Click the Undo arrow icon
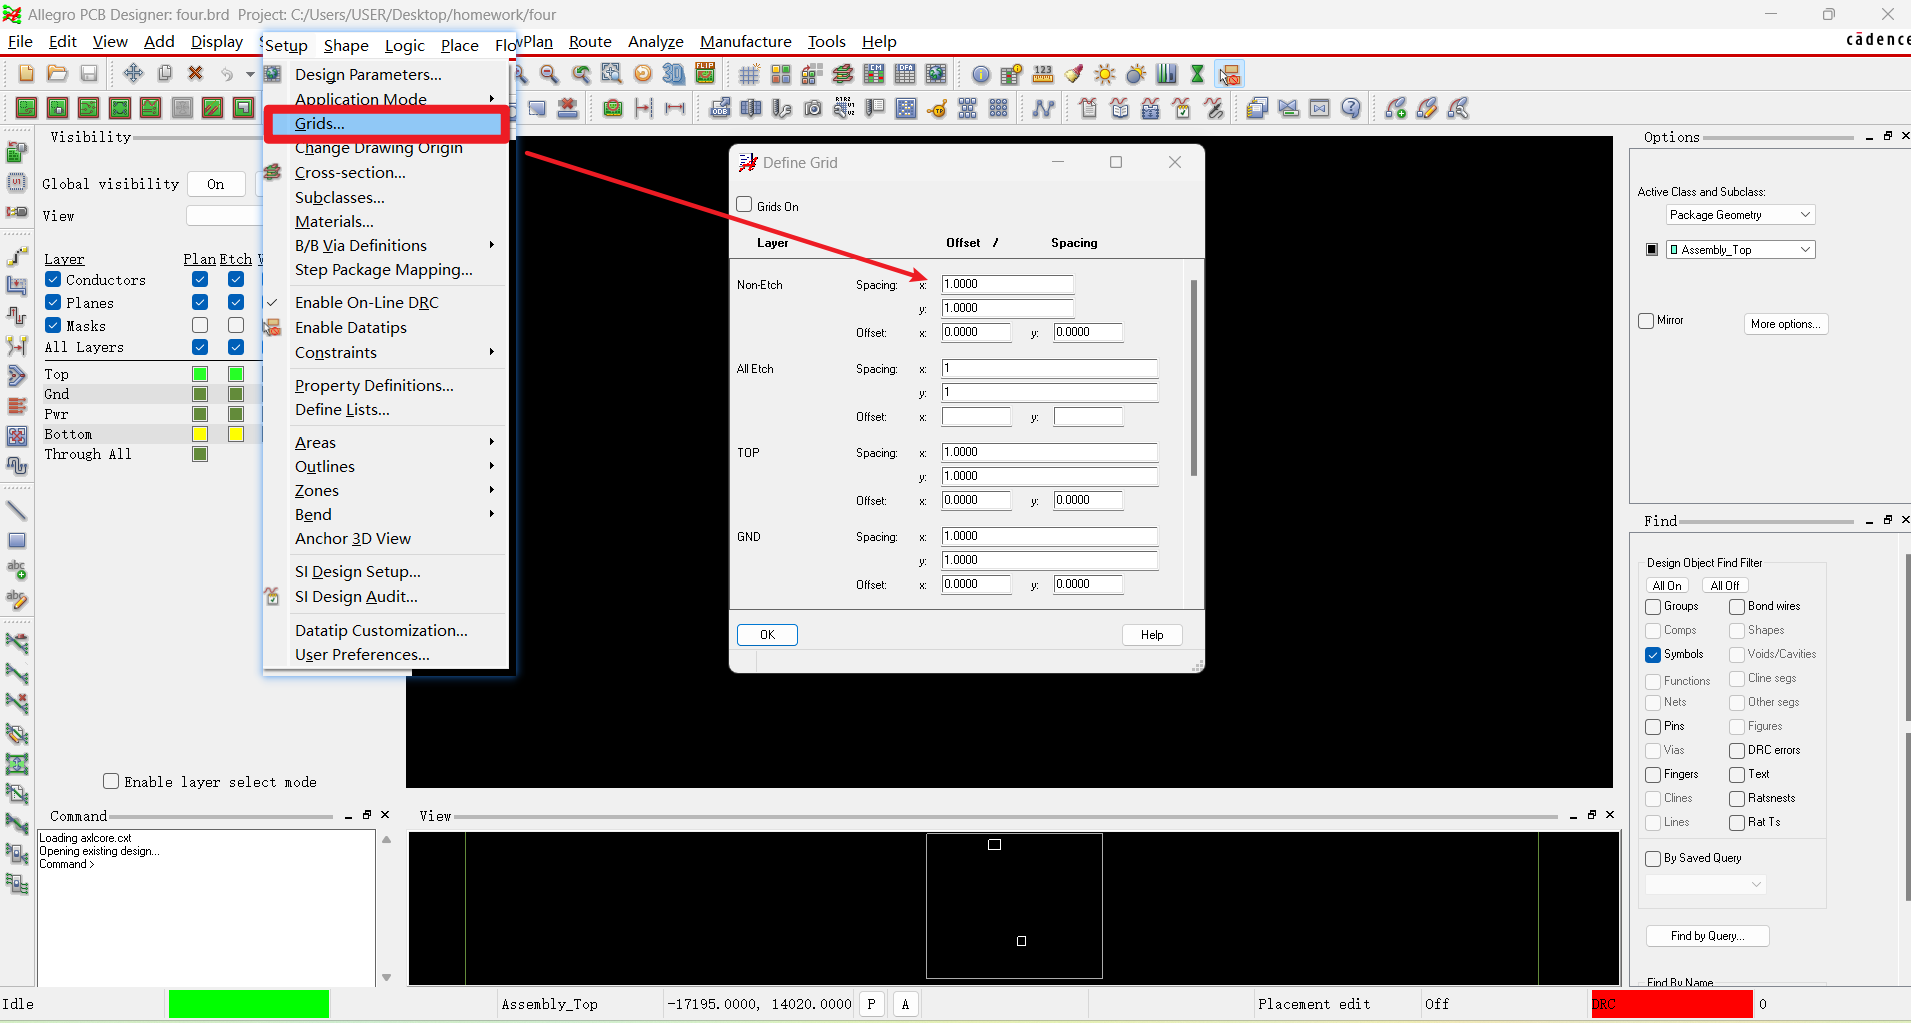 227,74
